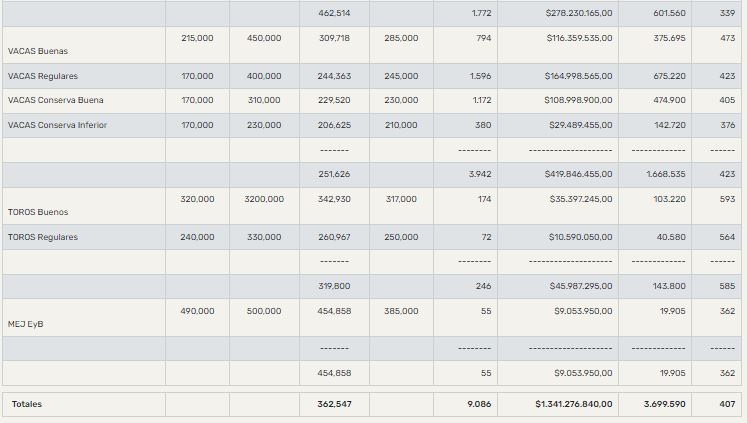This screenshot has height=423, width=747.
Task: Click the total head count 9.086
Action: click(x=479, y=404)
